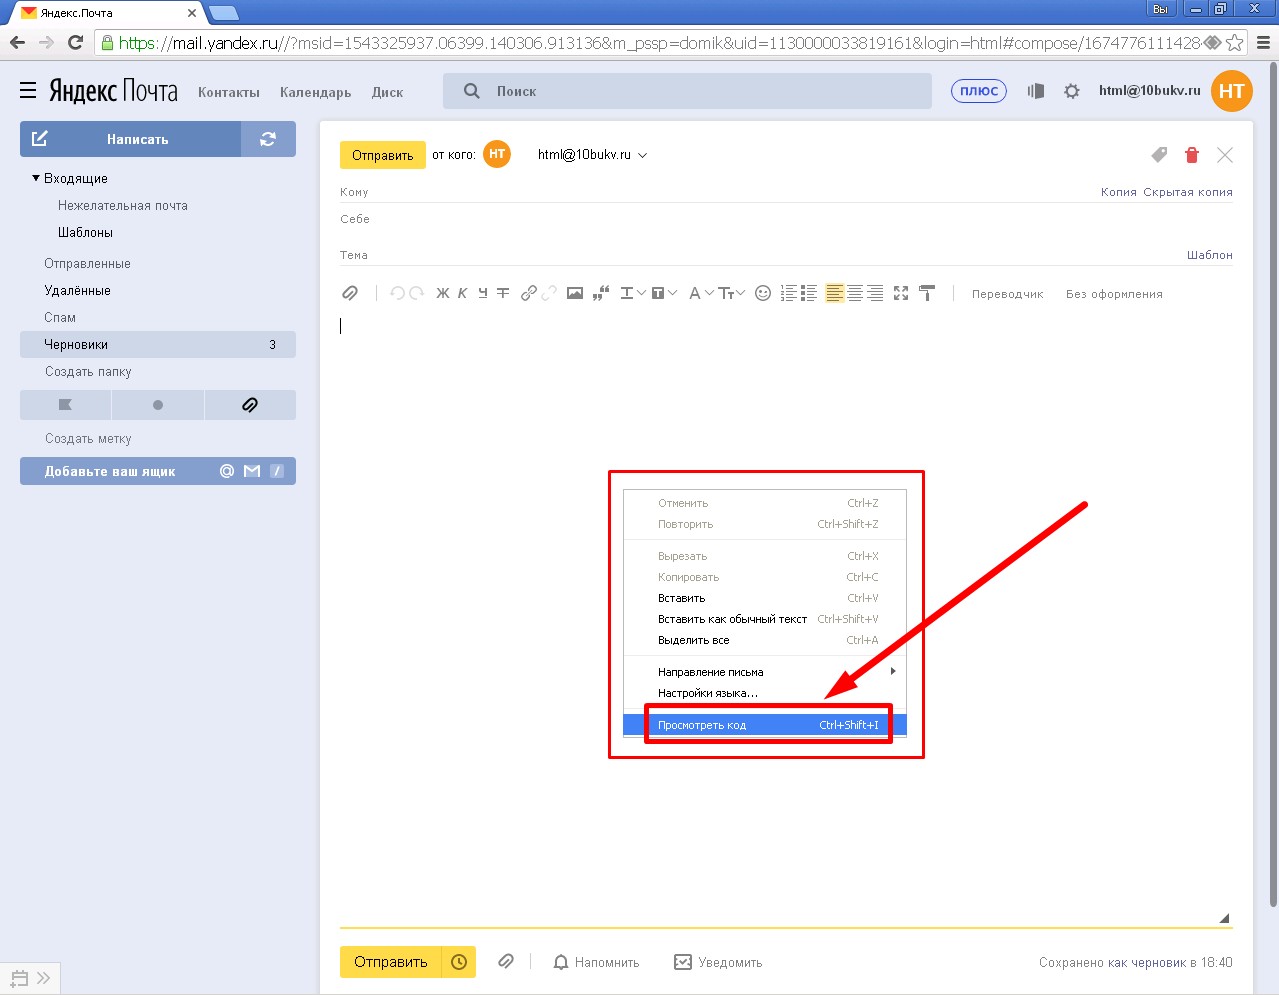Apply quote formatting icon
This screenshot has width=1279, height=995.
601,293
